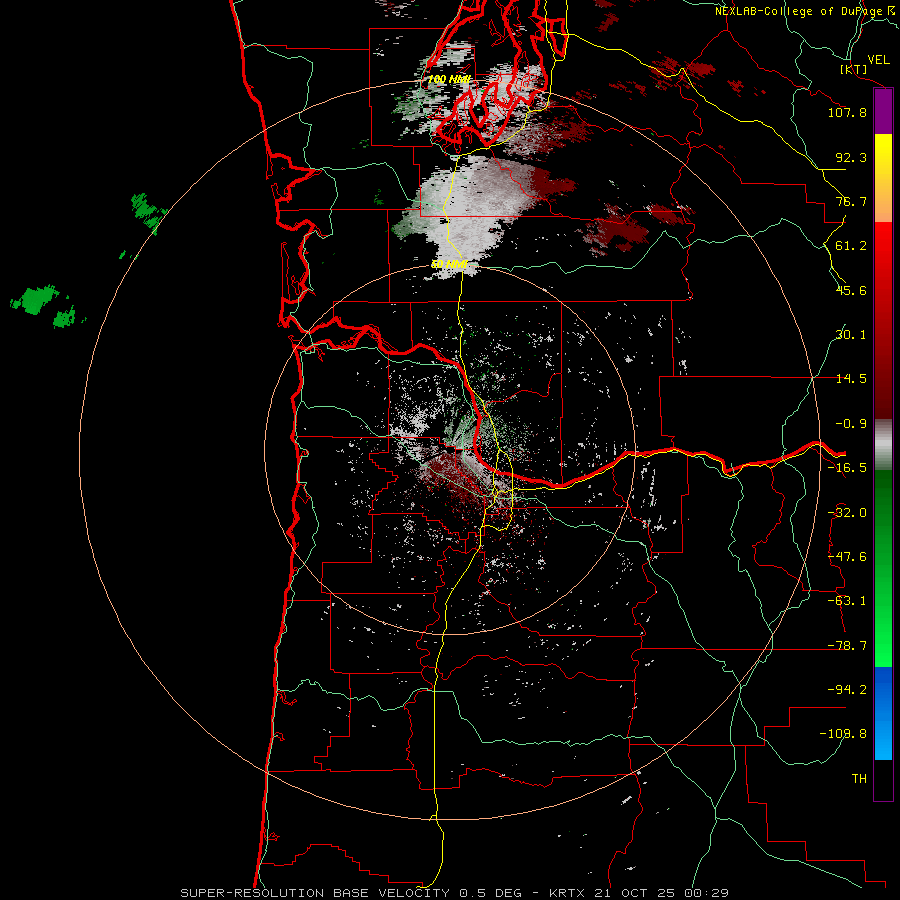Click the -109.8 velocity legend value
This screenshot has width=900, height=900.
844,734
